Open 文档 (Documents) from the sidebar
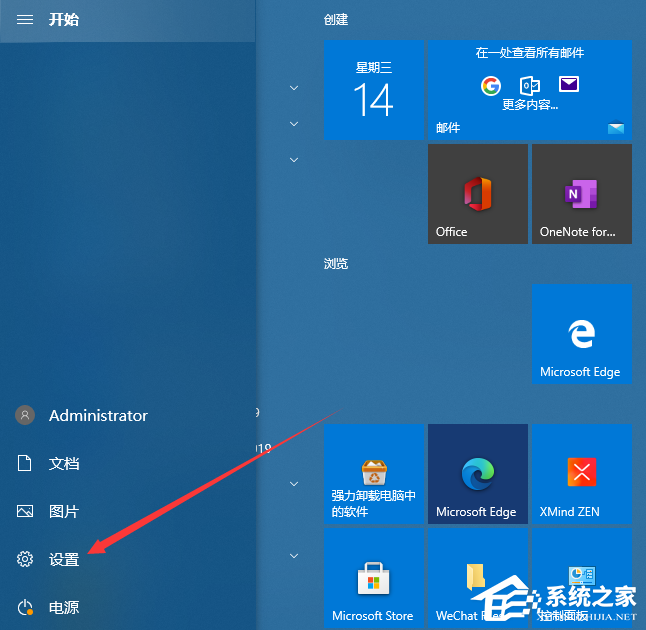 point(63,463)
